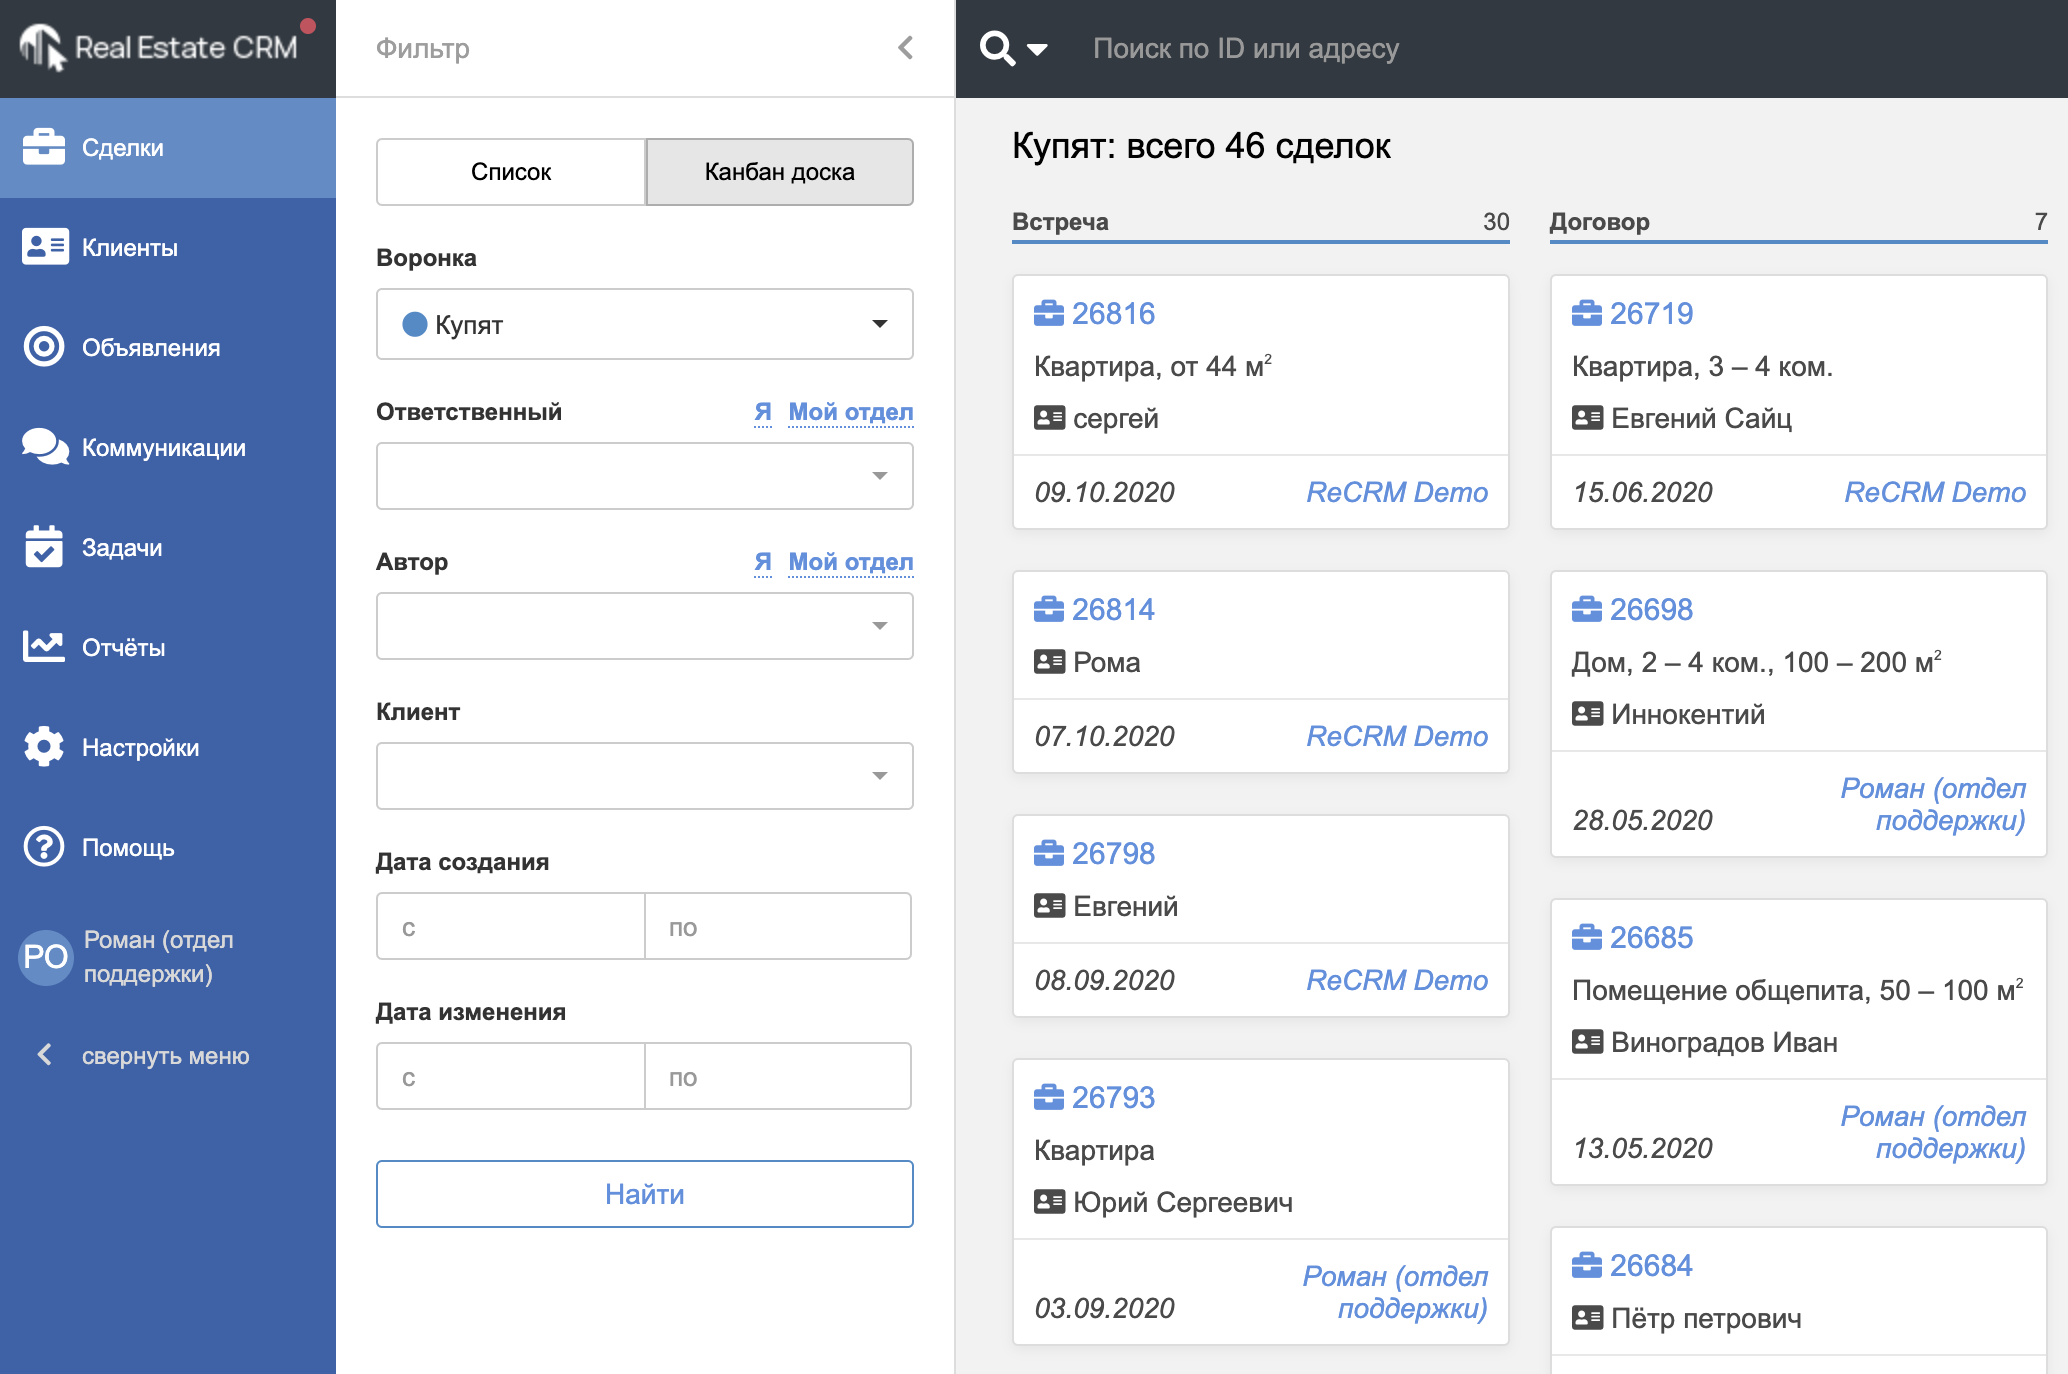Click the Настройки gear icon
This screenshot has width=2068, height=1374.
click(44, 747)
